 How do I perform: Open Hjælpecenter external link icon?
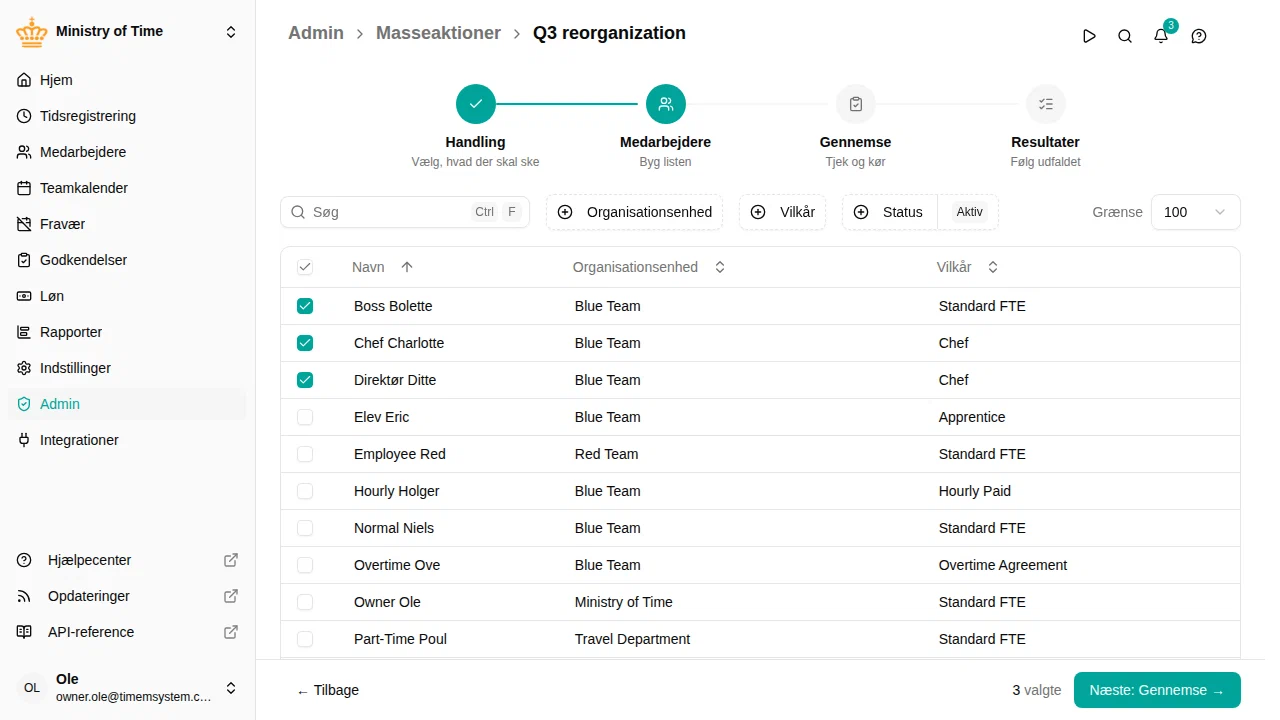pos(231,560)
